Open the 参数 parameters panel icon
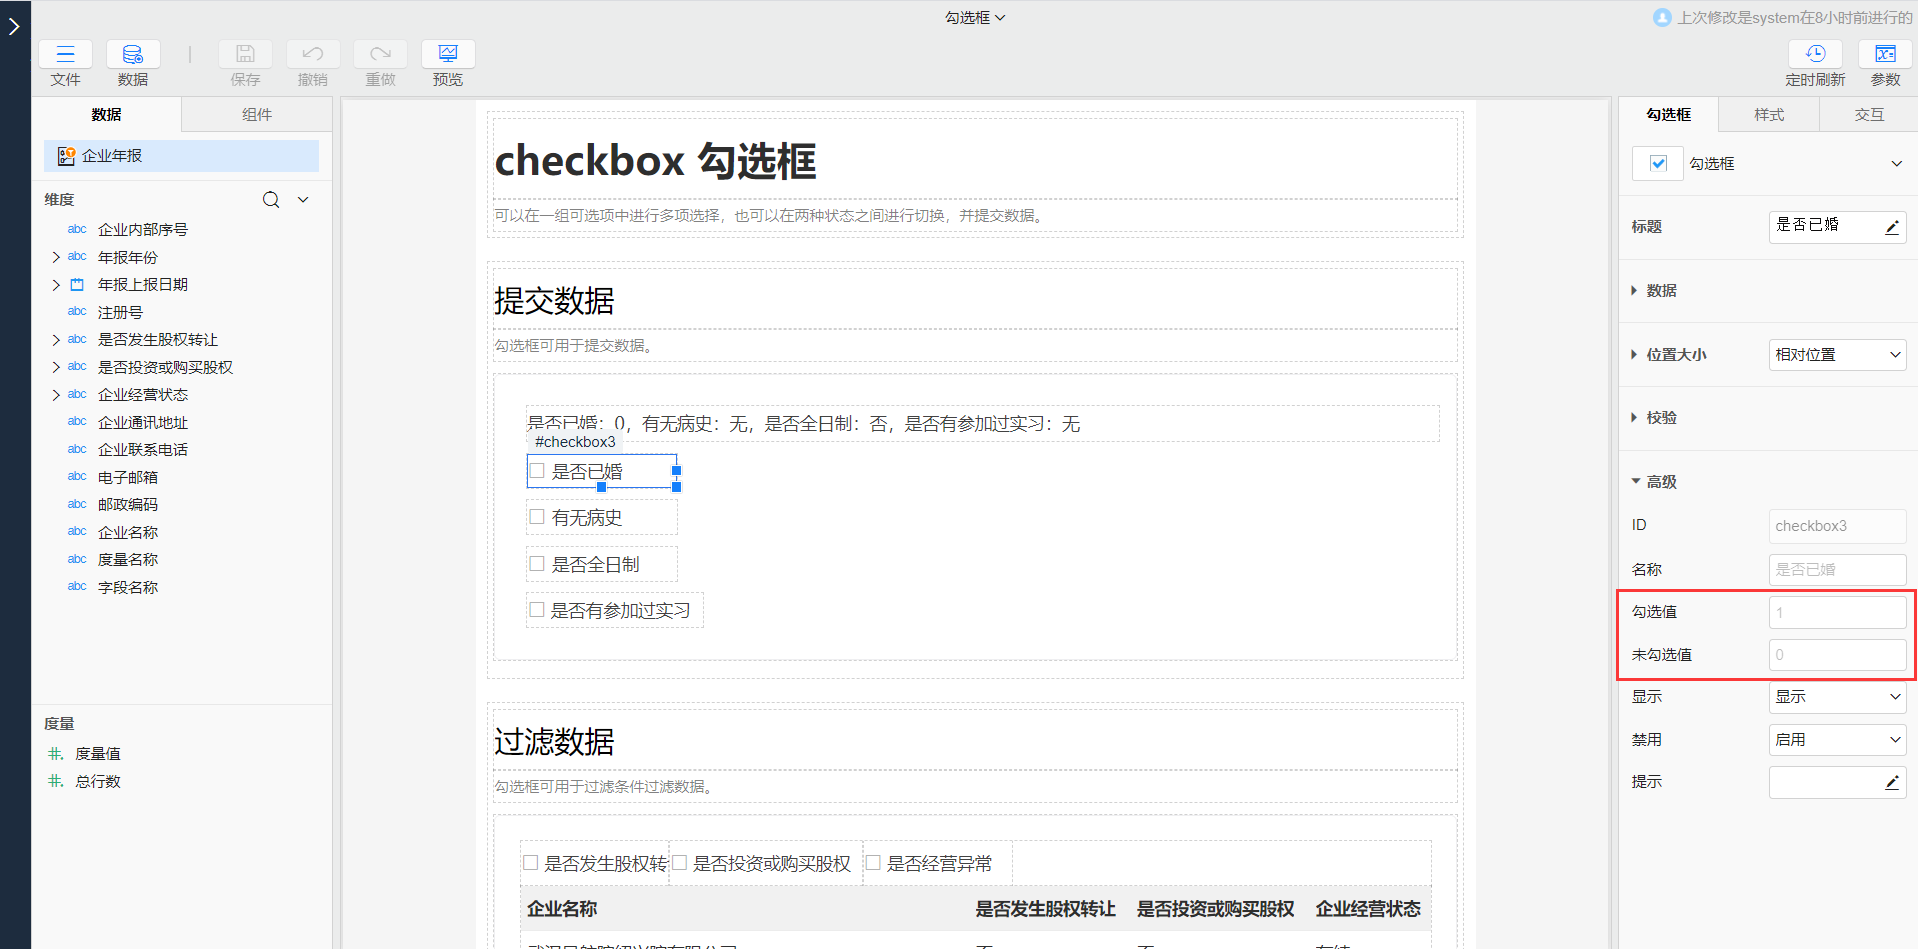1918x949 pixels. 1885,54
